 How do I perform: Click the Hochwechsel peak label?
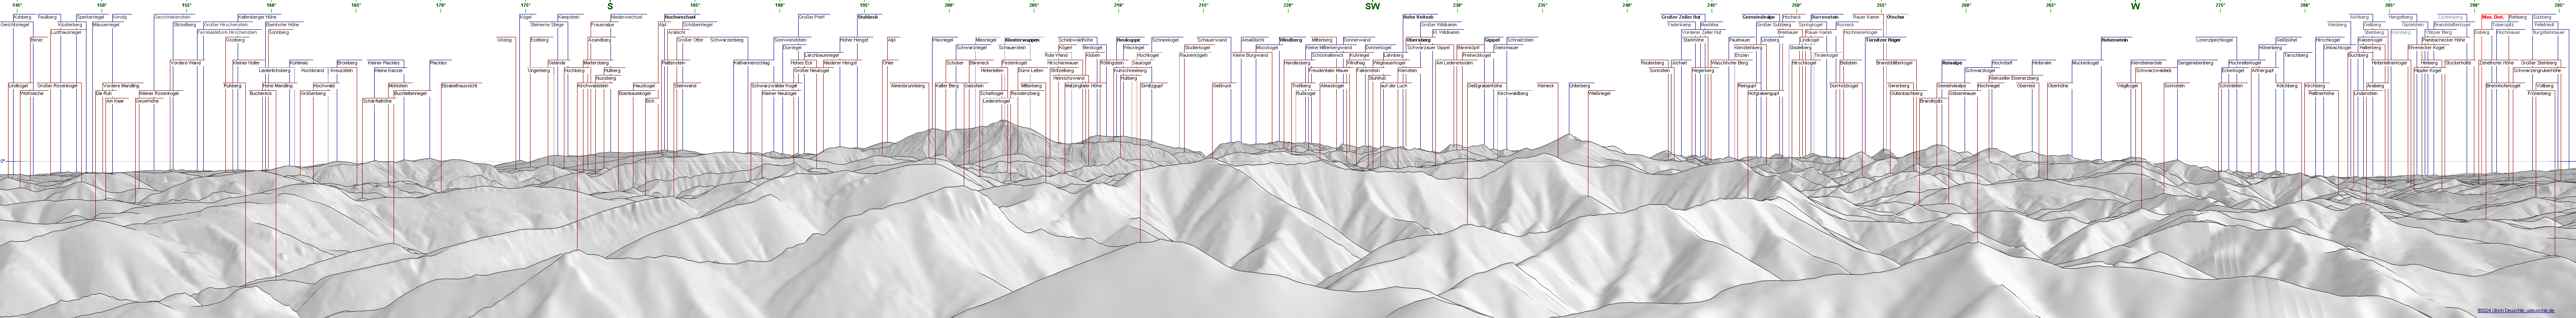[680, 17]
